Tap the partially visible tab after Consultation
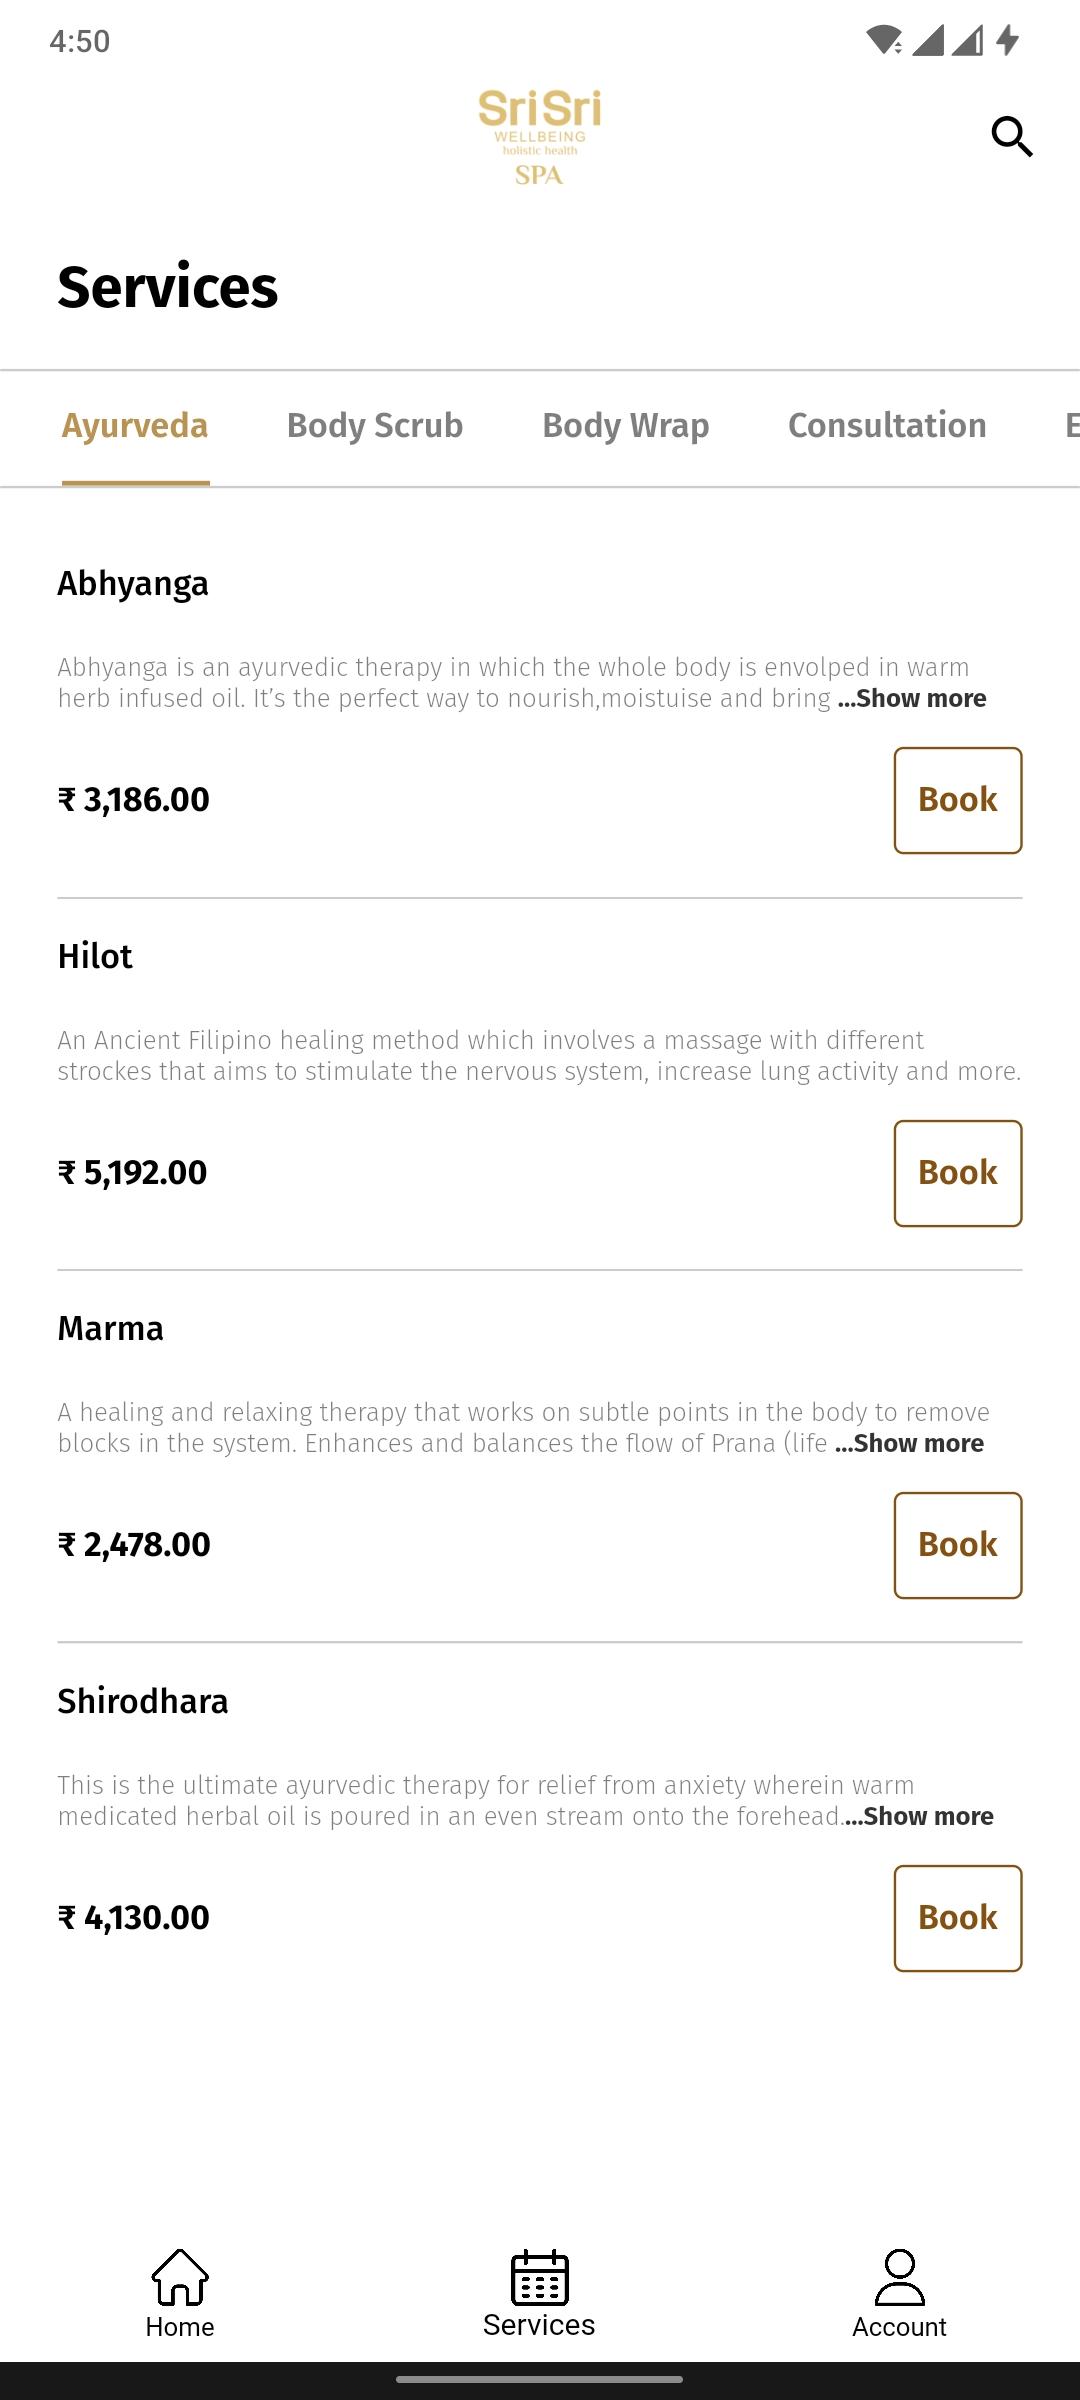1080x2400 pixels. (x=1072, y=426)
